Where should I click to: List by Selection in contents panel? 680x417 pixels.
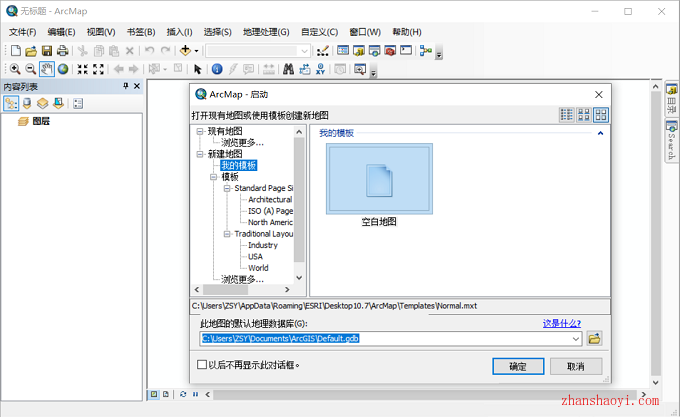click(58, 103)
